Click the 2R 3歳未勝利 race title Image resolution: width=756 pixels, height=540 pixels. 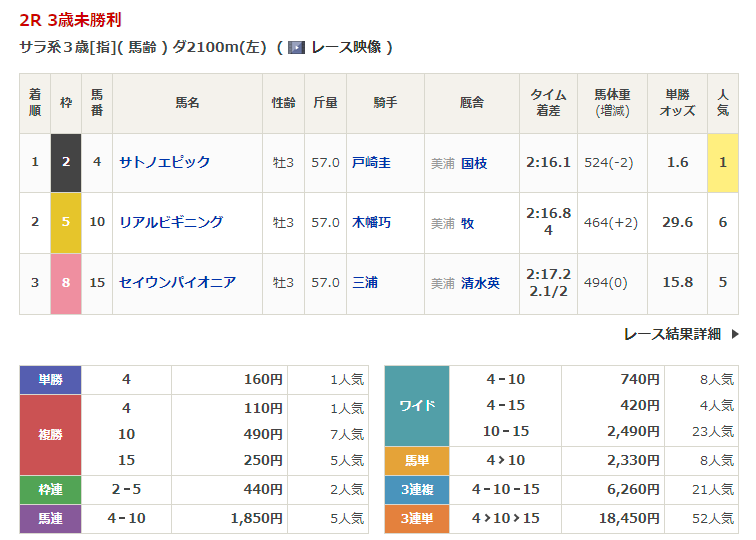(71, 20)
